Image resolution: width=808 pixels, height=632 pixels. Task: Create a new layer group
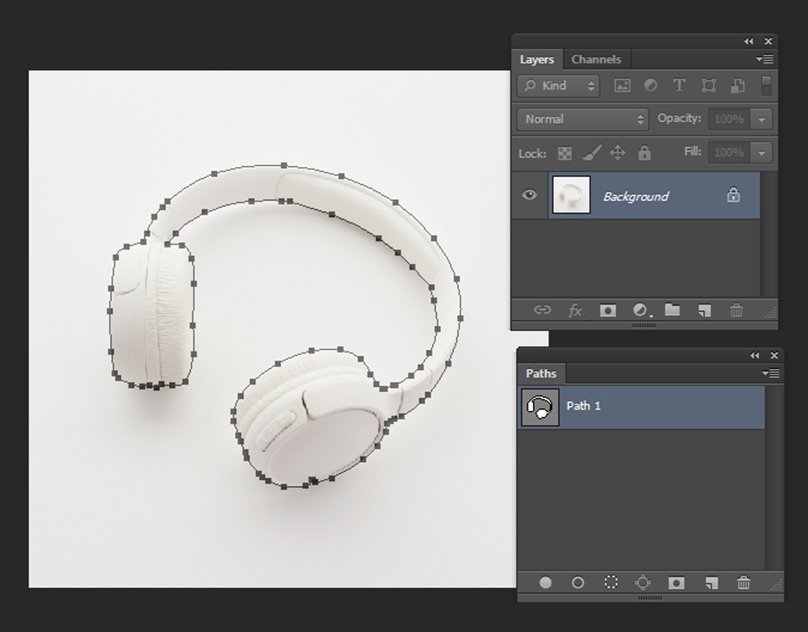coord(672,310)
